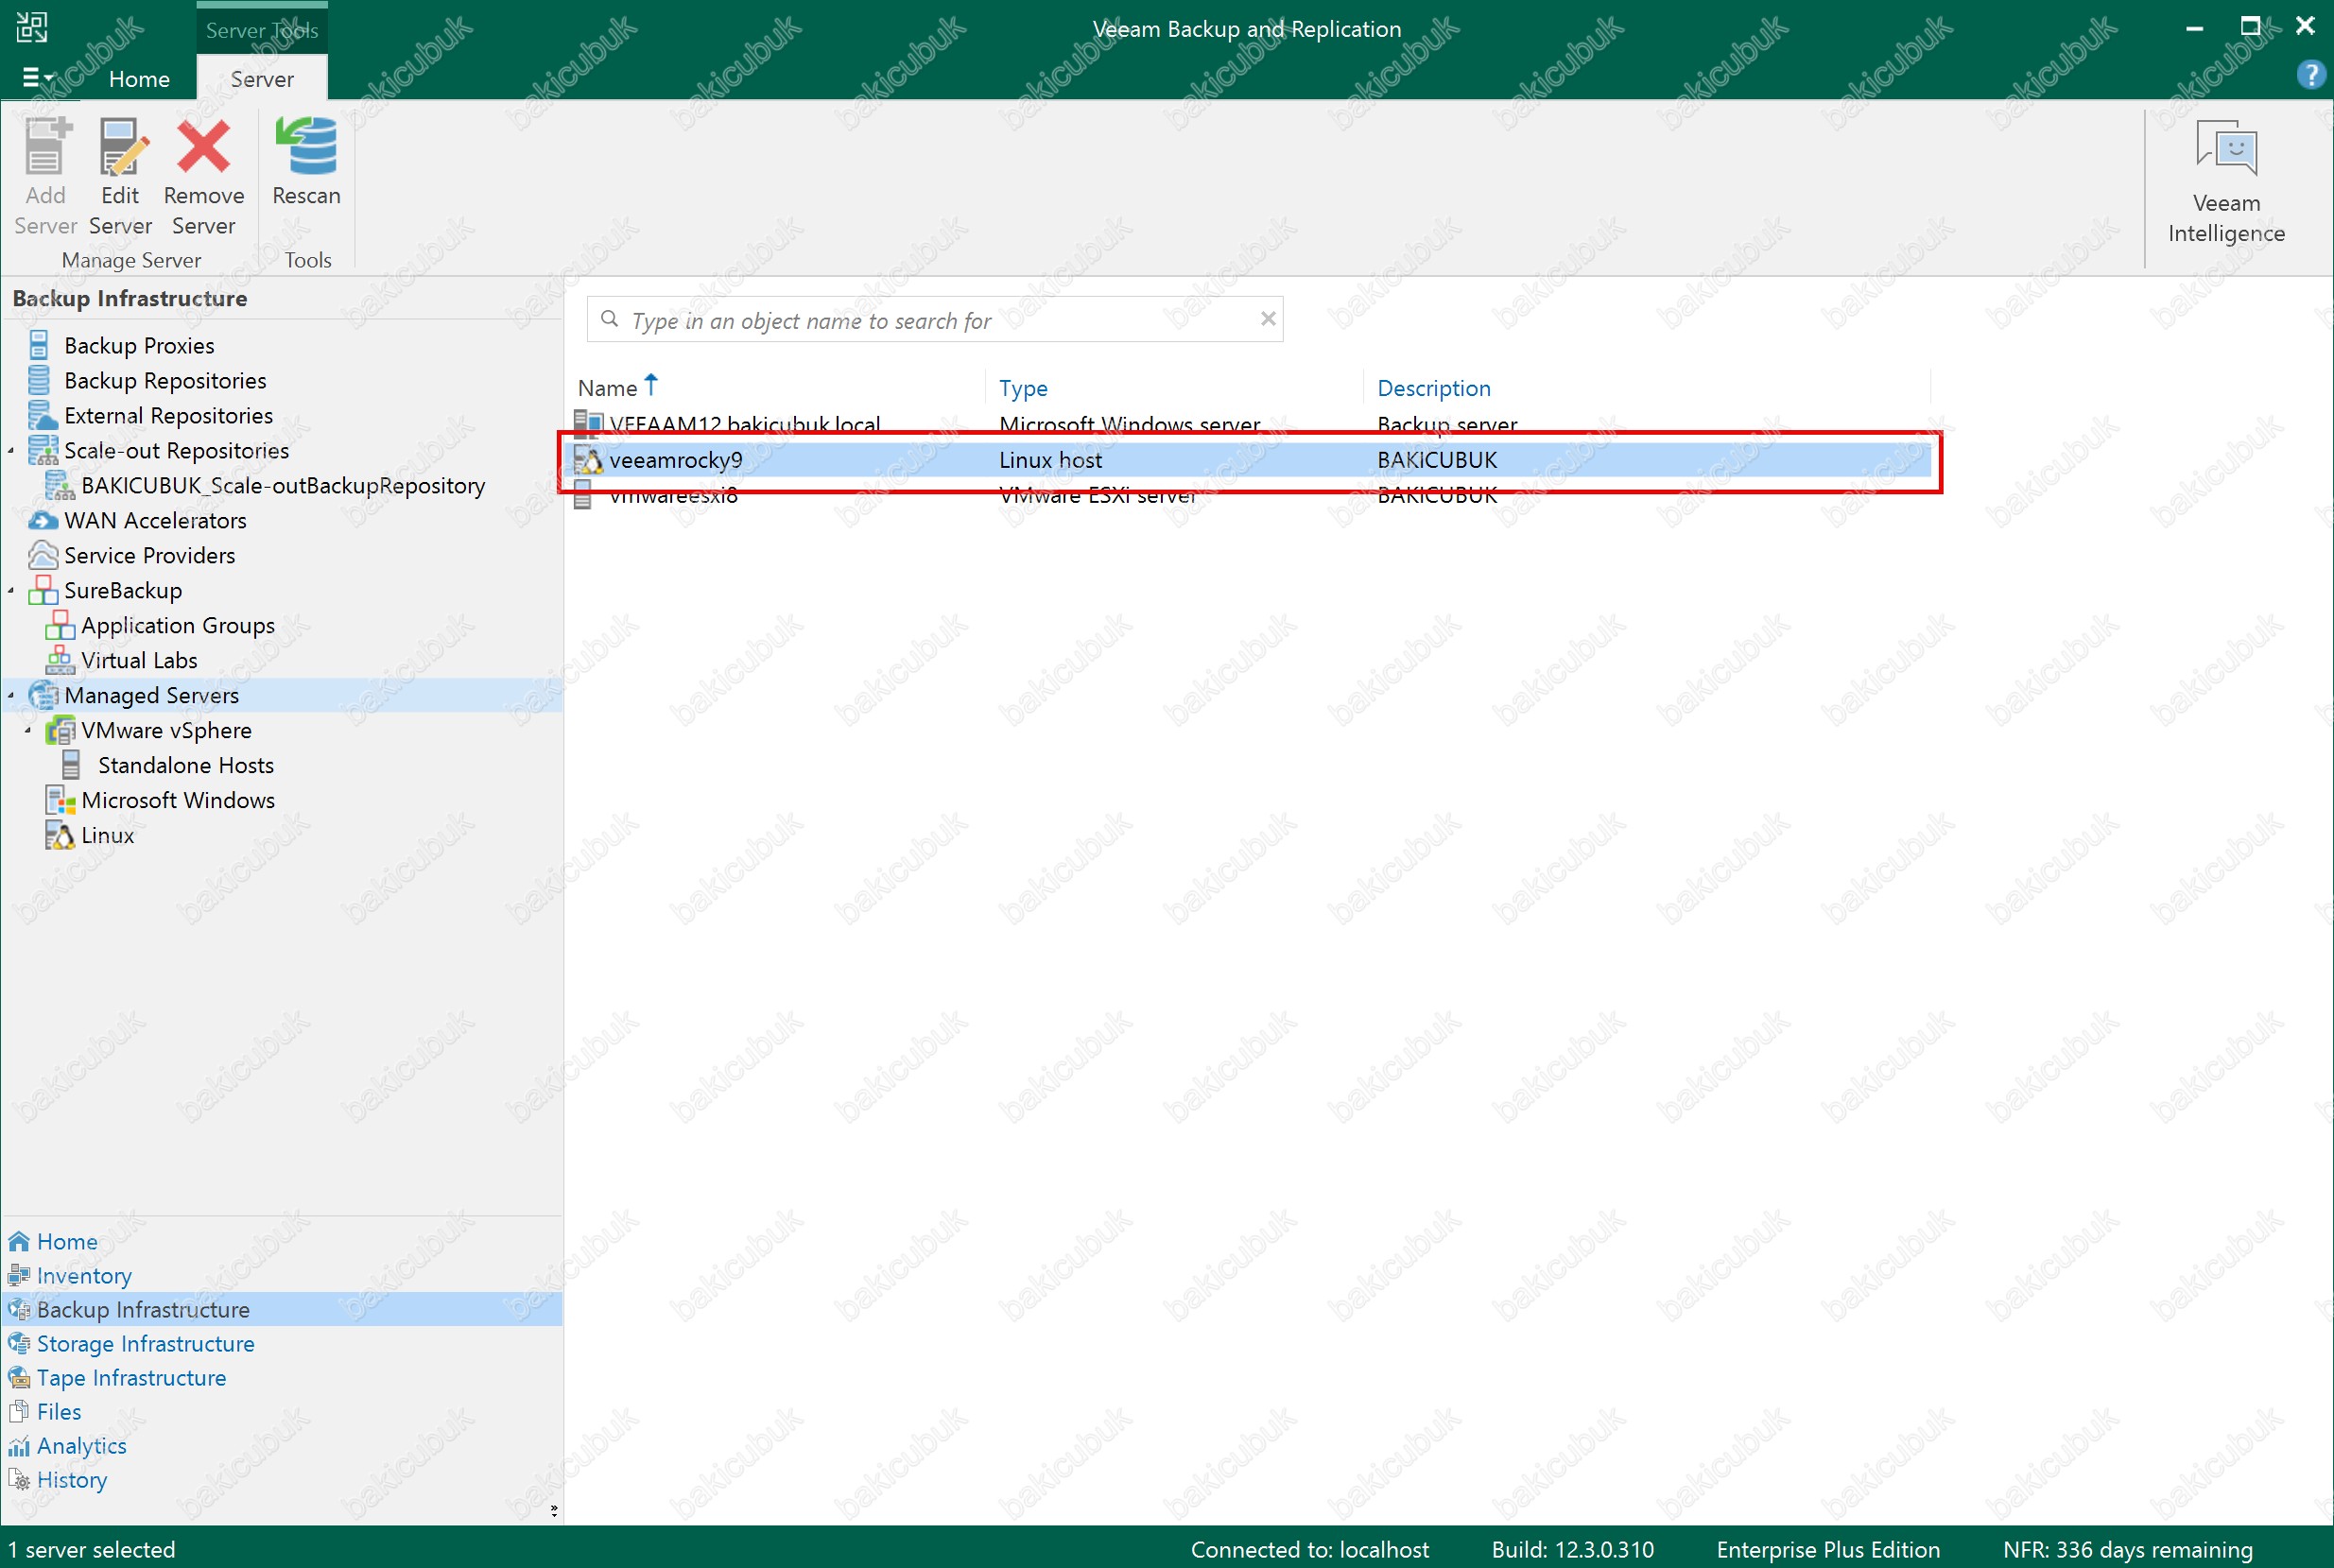Click the VMware vSphere icon

click(x=60, y=730)
